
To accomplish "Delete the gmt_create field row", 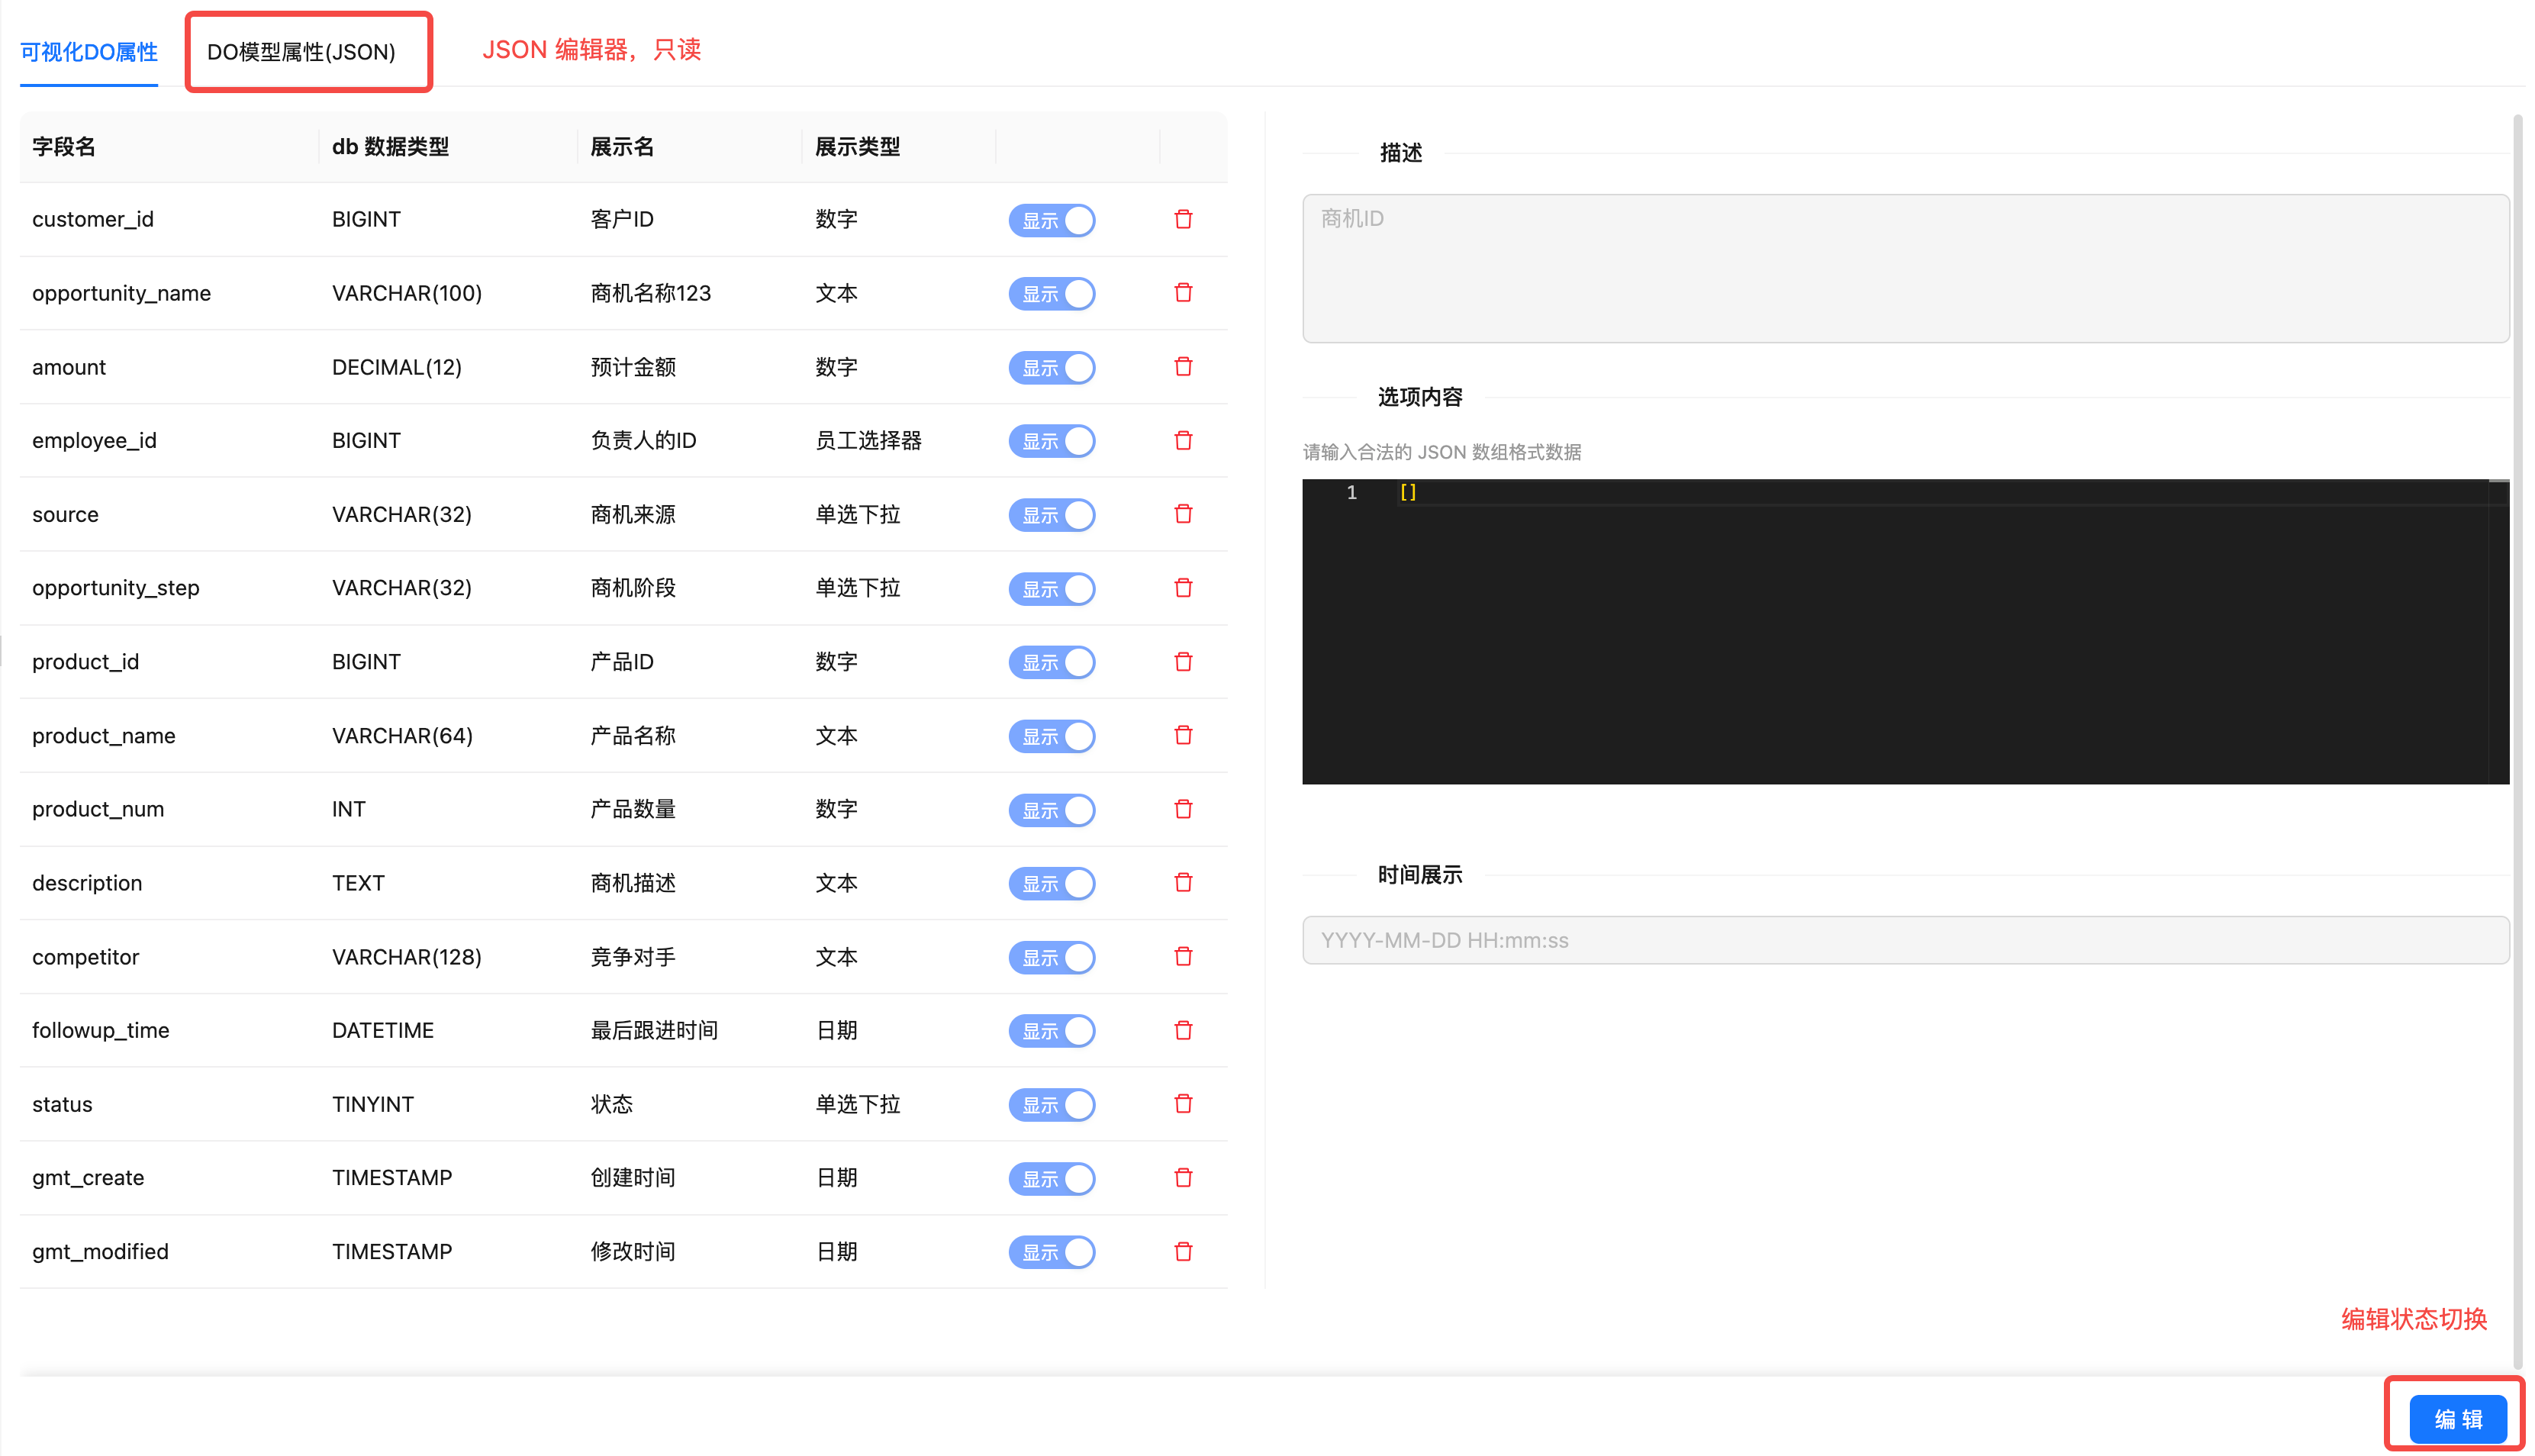I will click(x=1183, y=1178).
